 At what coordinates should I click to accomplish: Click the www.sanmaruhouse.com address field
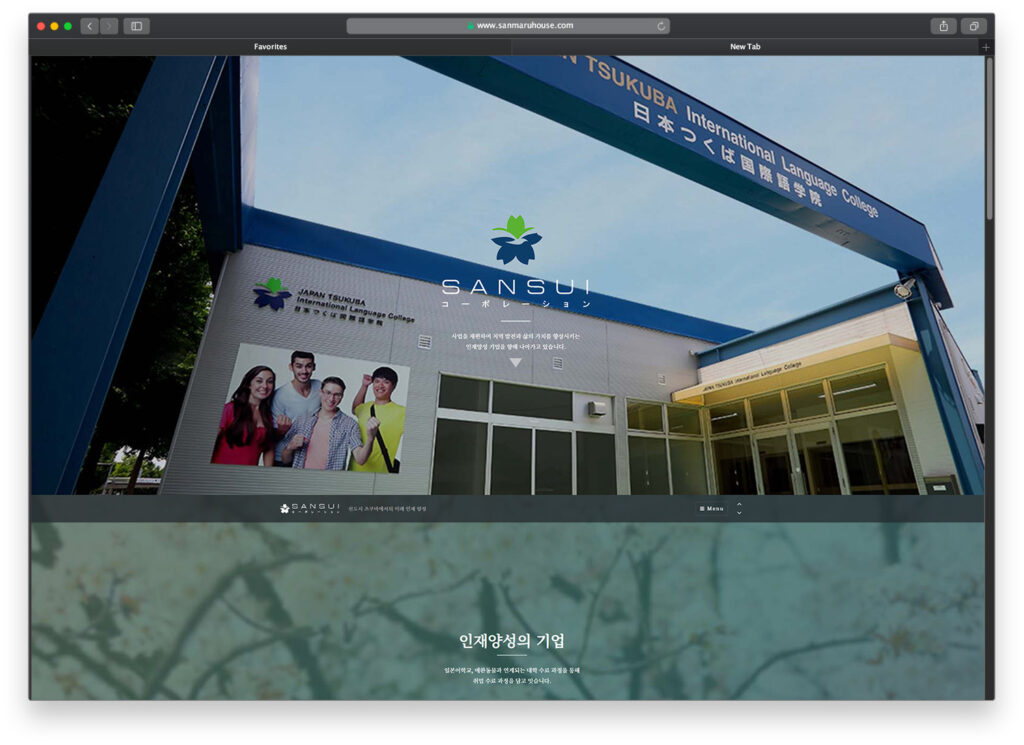click(x=510, y=26)
